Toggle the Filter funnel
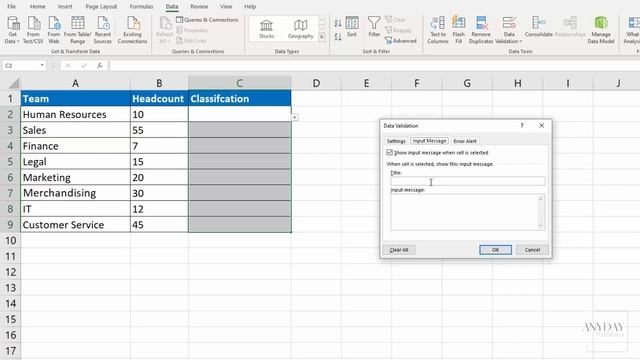640x360 pixels. point(374,27)
